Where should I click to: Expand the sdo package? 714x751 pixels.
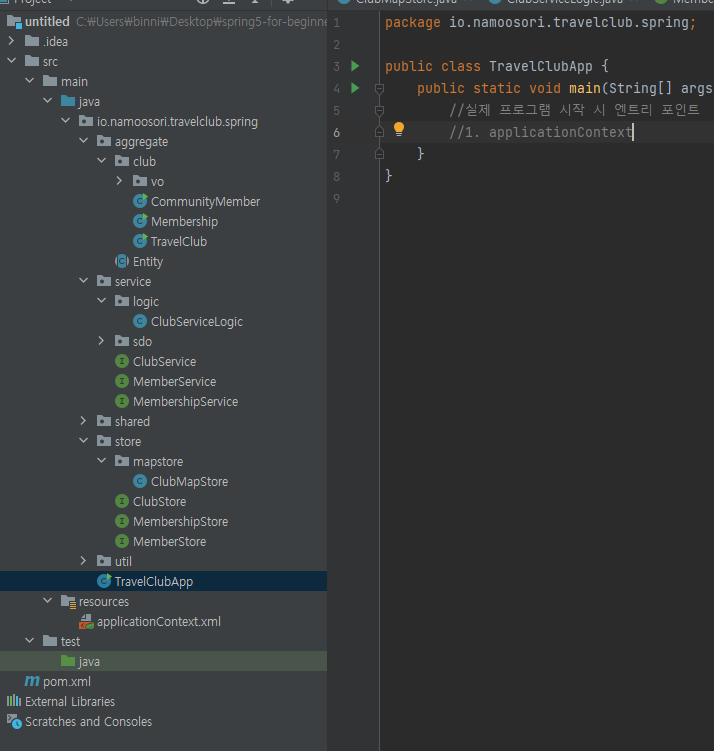click(x=101, y=341)
